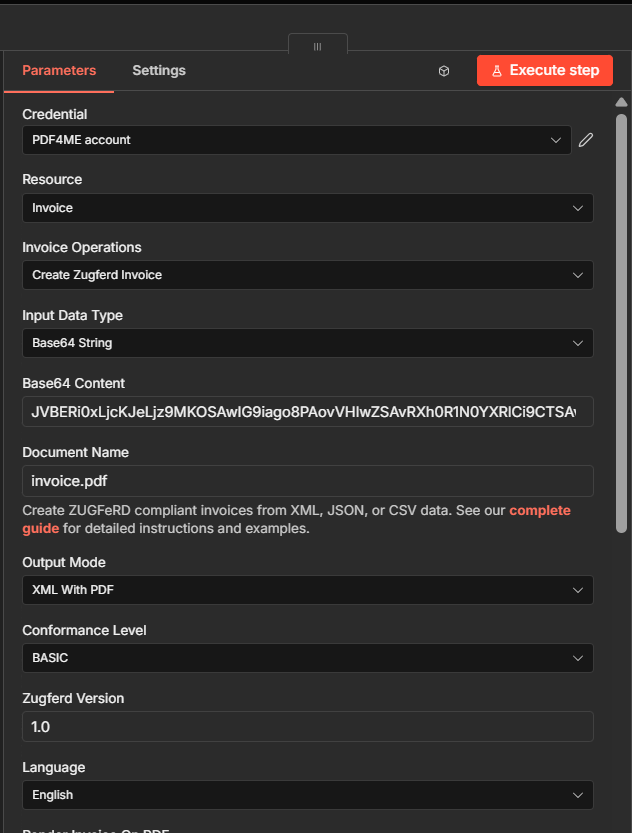Open the Credential selector showing PDF4ME account
Image resolution: width=632 pixels, height=833 pixels.
[296, 140]
